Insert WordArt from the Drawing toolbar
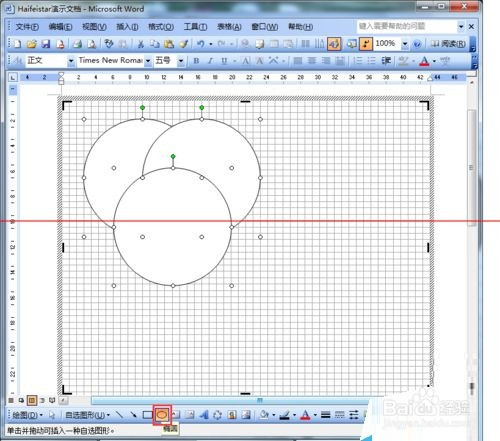The height and width of the screenshot is (441, 500). click(x=204, y=415)
